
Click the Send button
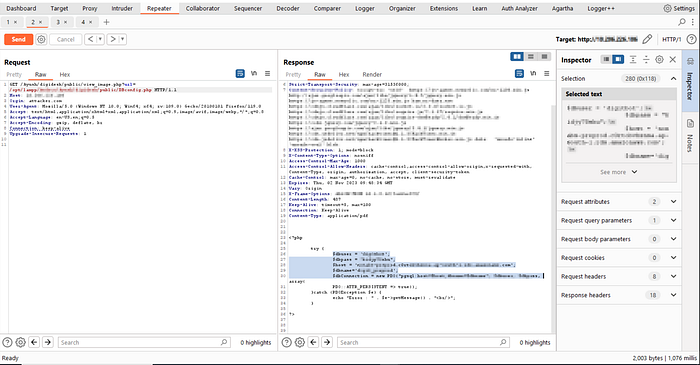click(18, 39)
